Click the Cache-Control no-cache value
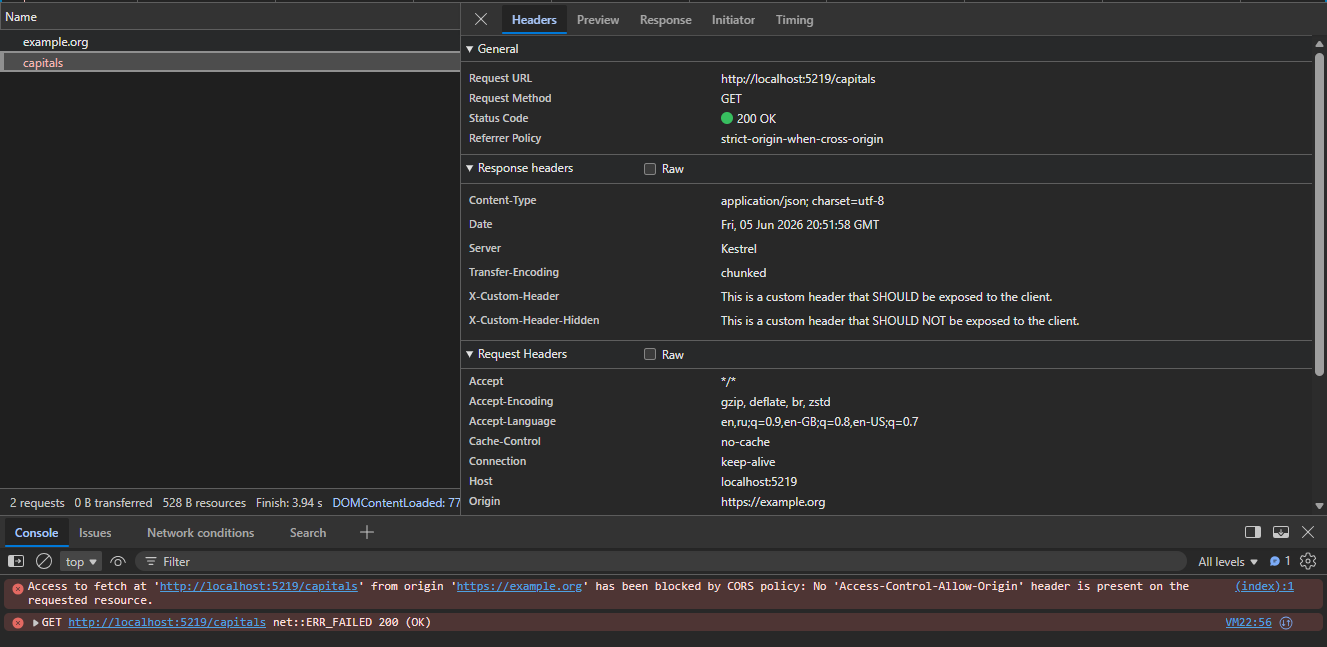1327x647 pixels. 745,442
